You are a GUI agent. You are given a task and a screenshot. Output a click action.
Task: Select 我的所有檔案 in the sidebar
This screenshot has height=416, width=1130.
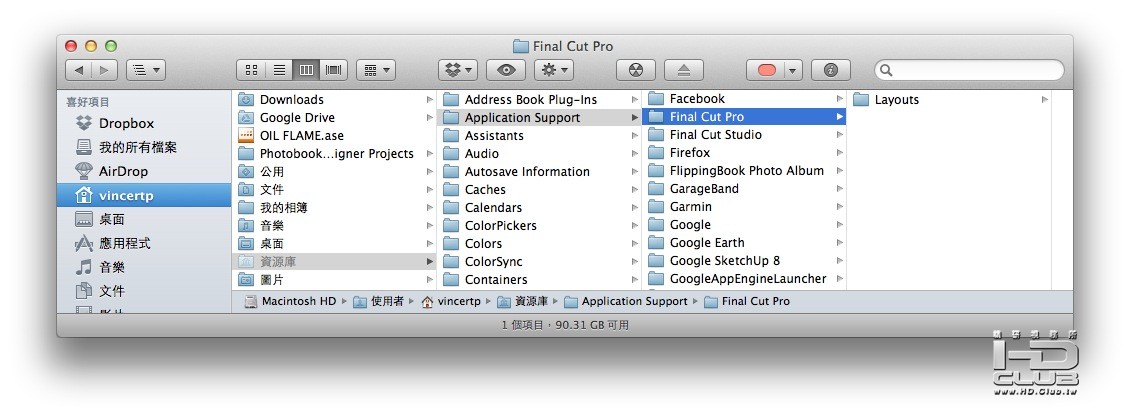point(144,147)
